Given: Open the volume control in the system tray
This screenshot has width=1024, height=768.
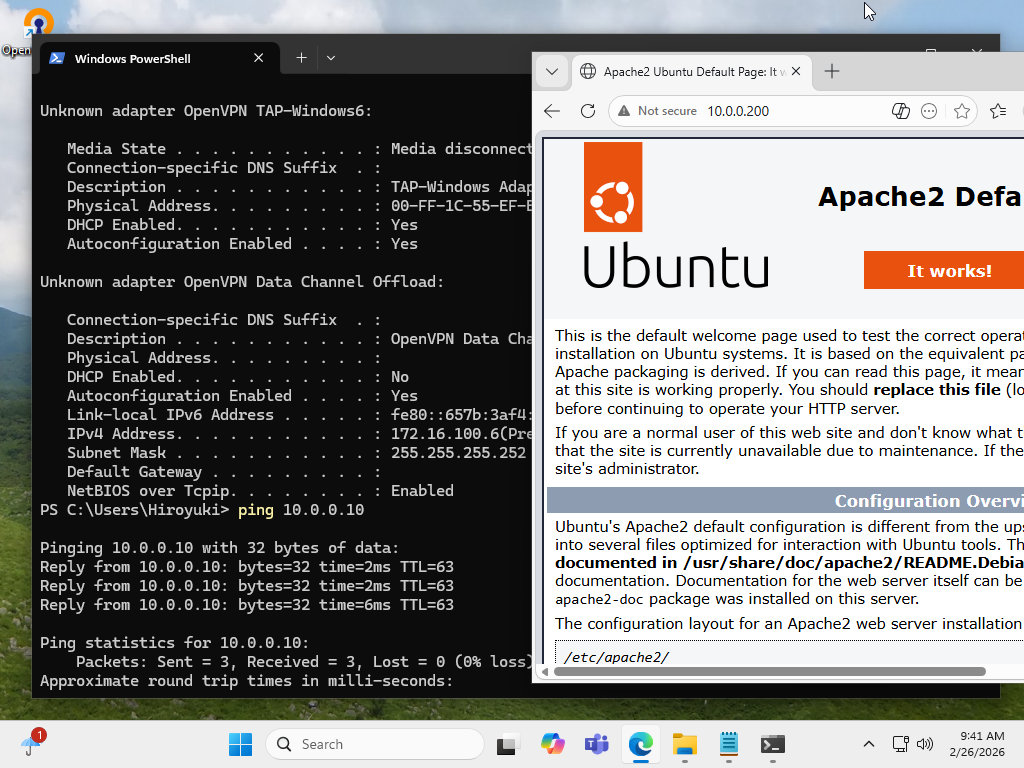Looking at the screenshot, I should pos(925,744).
